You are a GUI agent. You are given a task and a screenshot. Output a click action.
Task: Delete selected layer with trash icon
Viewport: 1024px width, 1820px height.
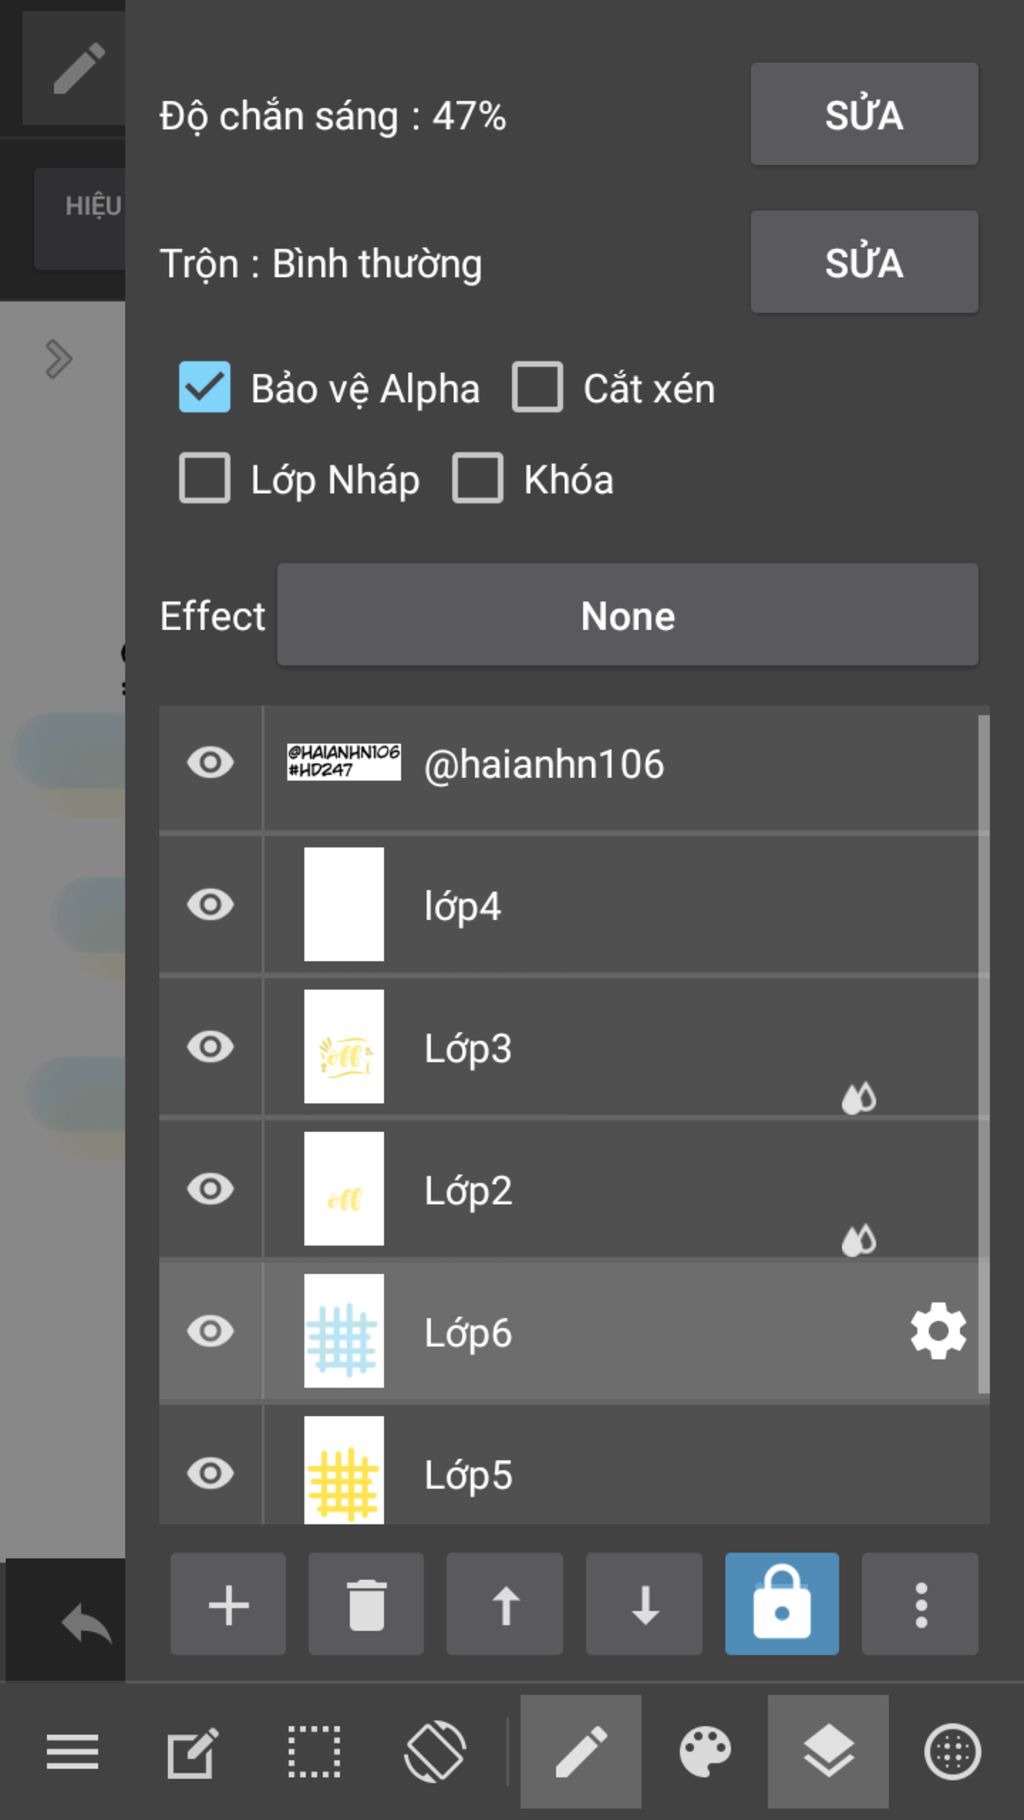pos(366,1604)
